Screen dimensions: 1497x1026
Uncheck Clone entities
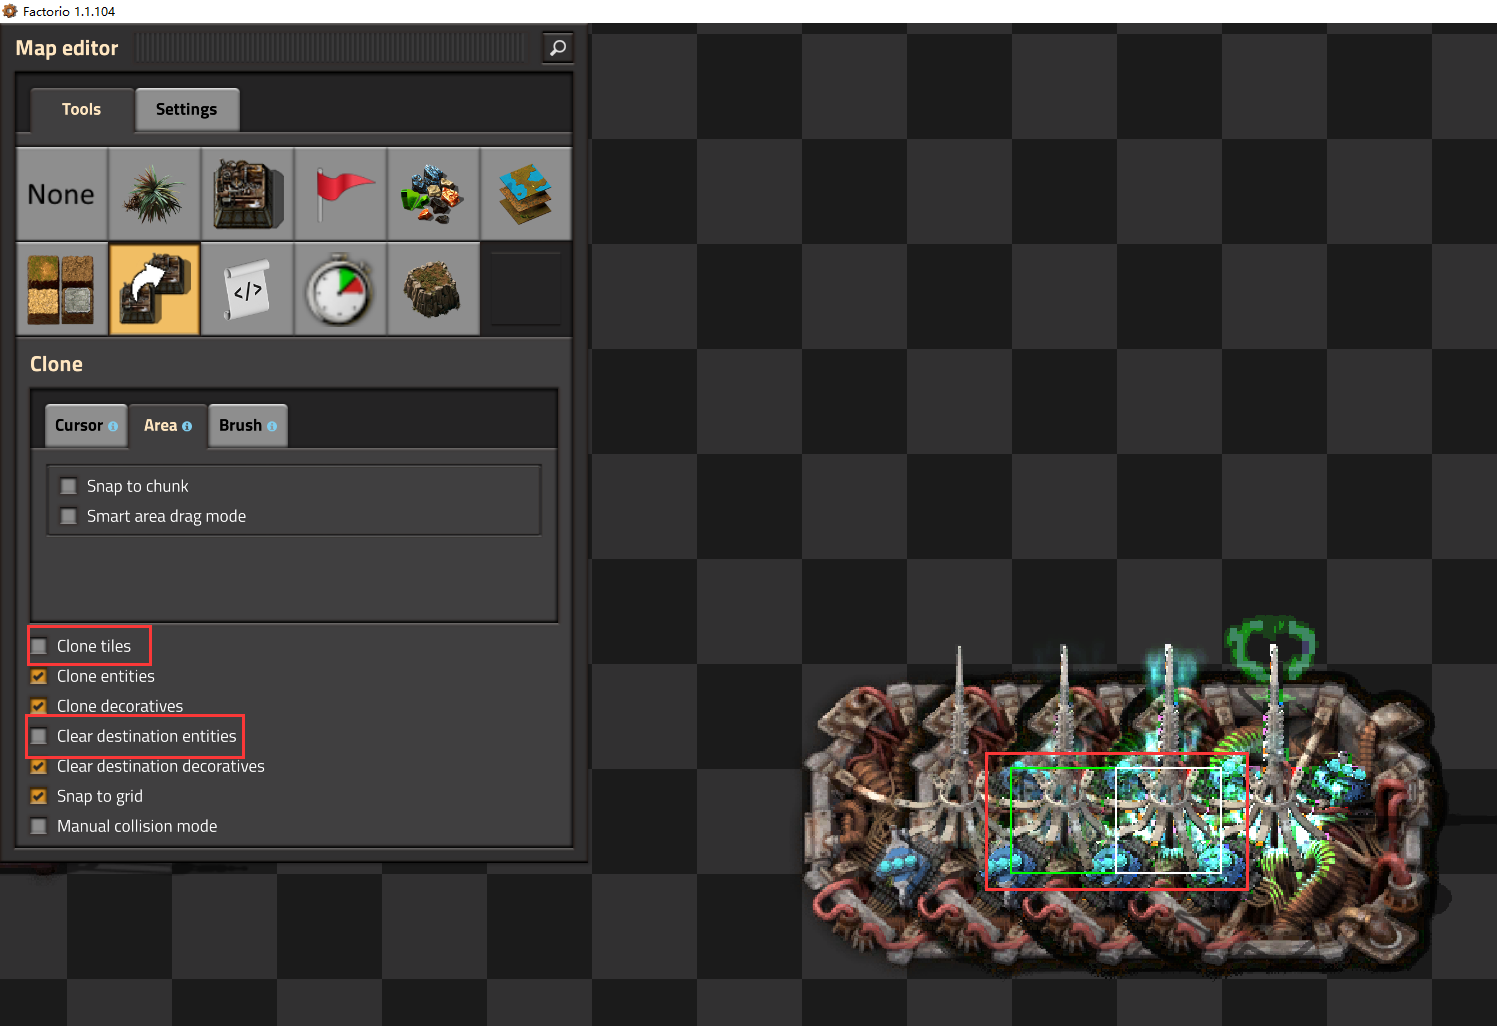[39, 676]
